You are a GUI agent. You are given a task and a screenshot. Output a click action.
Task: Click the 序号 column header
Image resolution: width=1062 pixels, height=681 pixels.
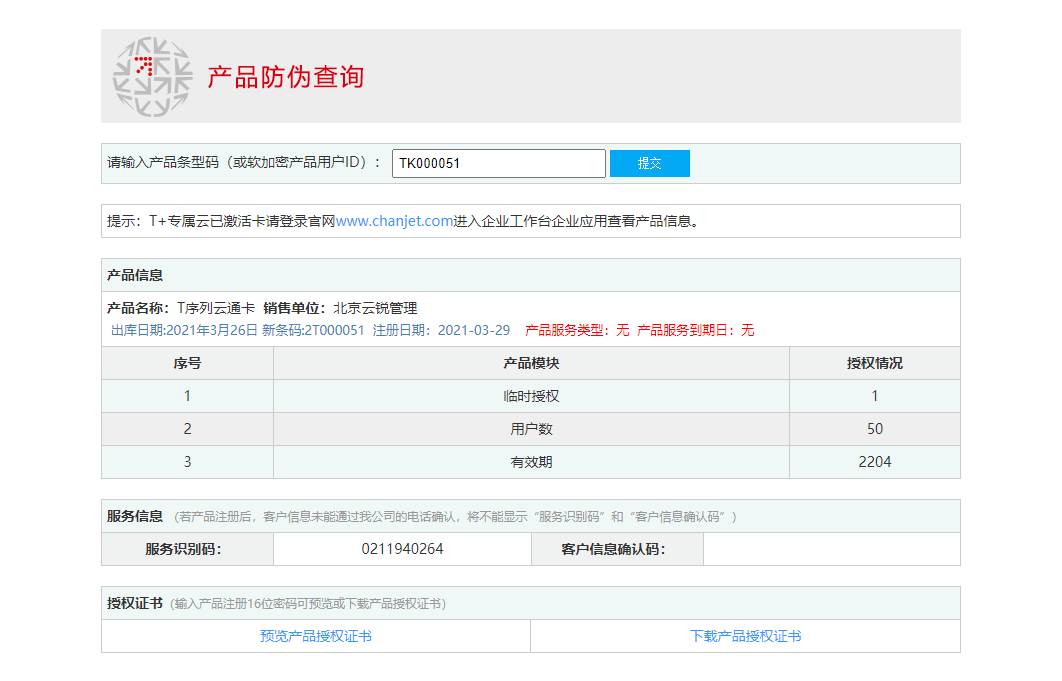click(x=188, y=363)
